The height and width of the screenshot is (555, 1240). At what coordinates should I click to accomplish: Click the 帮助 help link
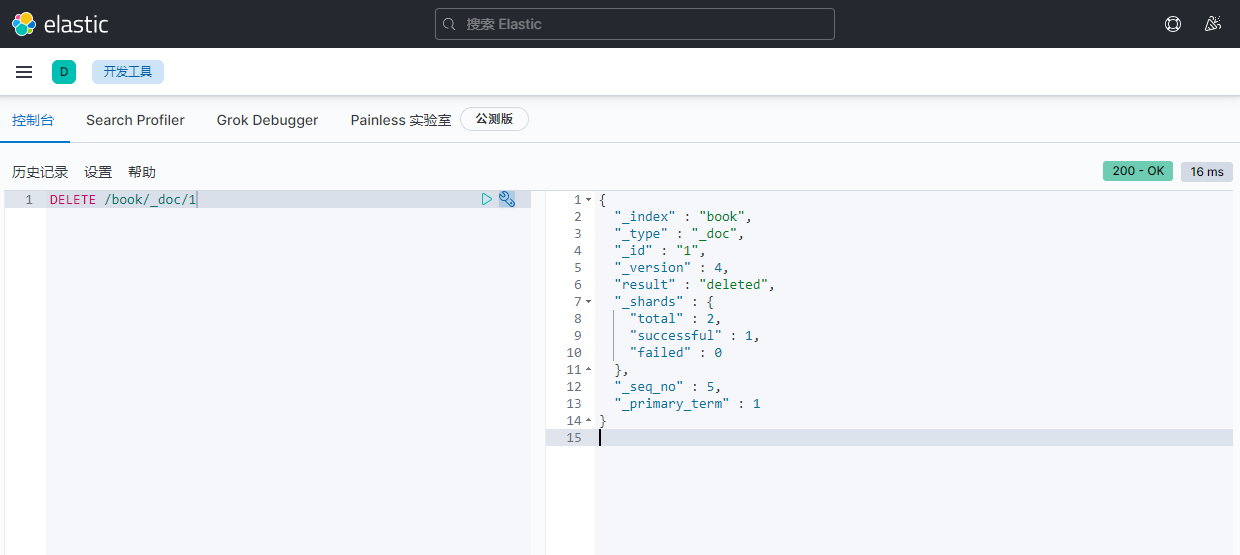[x=142, y=172]
